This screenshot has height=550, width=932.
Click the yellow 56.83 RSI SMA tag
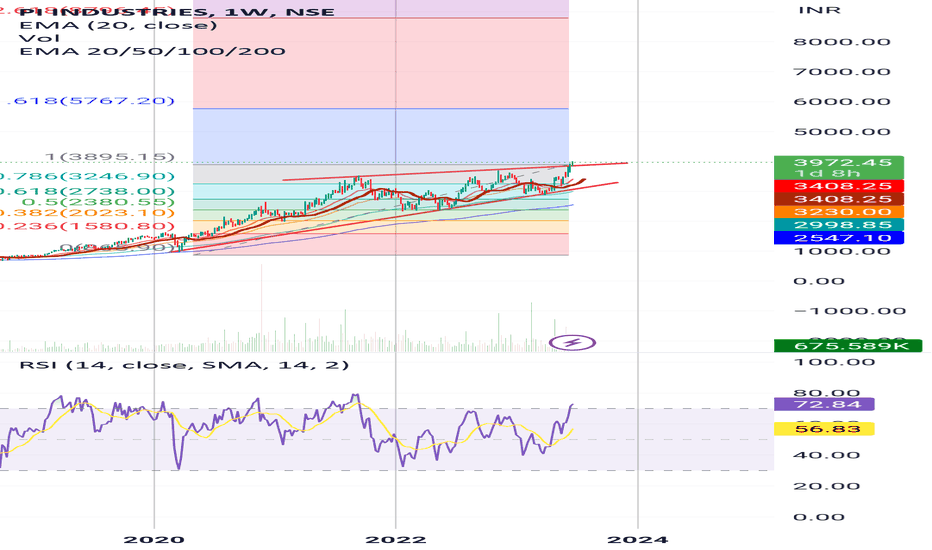tap(824, 429)
